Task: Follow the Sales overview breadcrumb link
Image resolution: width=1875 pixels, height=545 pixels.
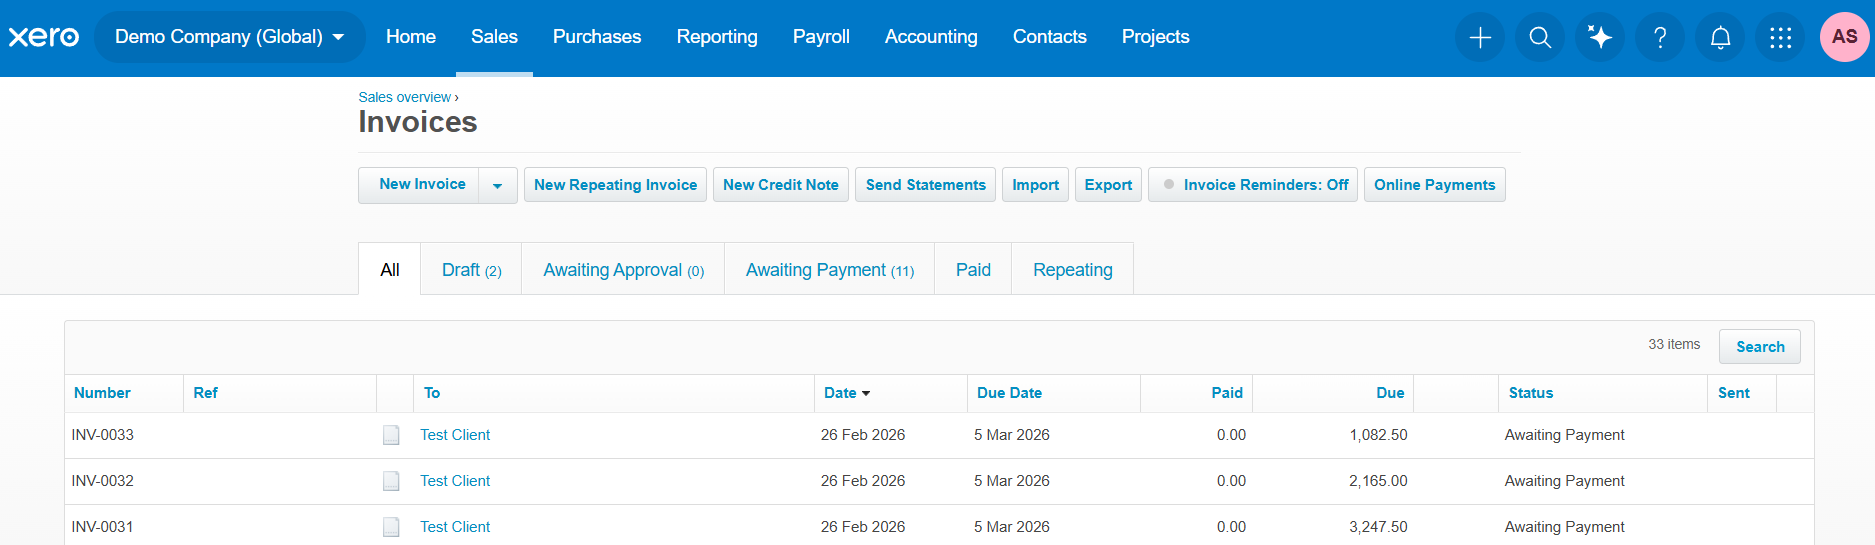Action: point(405,97)
